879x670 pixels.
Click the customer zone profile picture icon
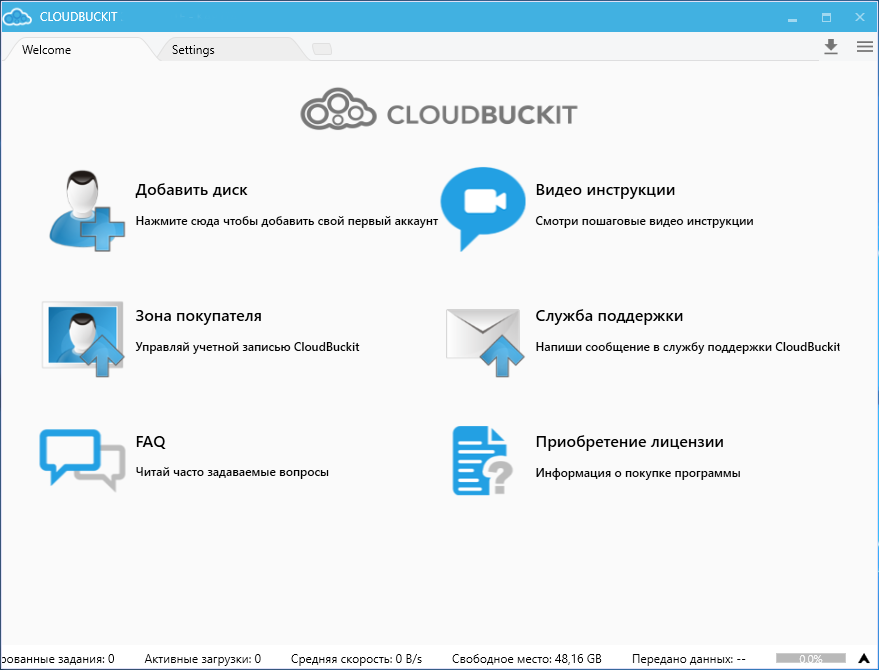pyautogui.click(x=83, y=339)
